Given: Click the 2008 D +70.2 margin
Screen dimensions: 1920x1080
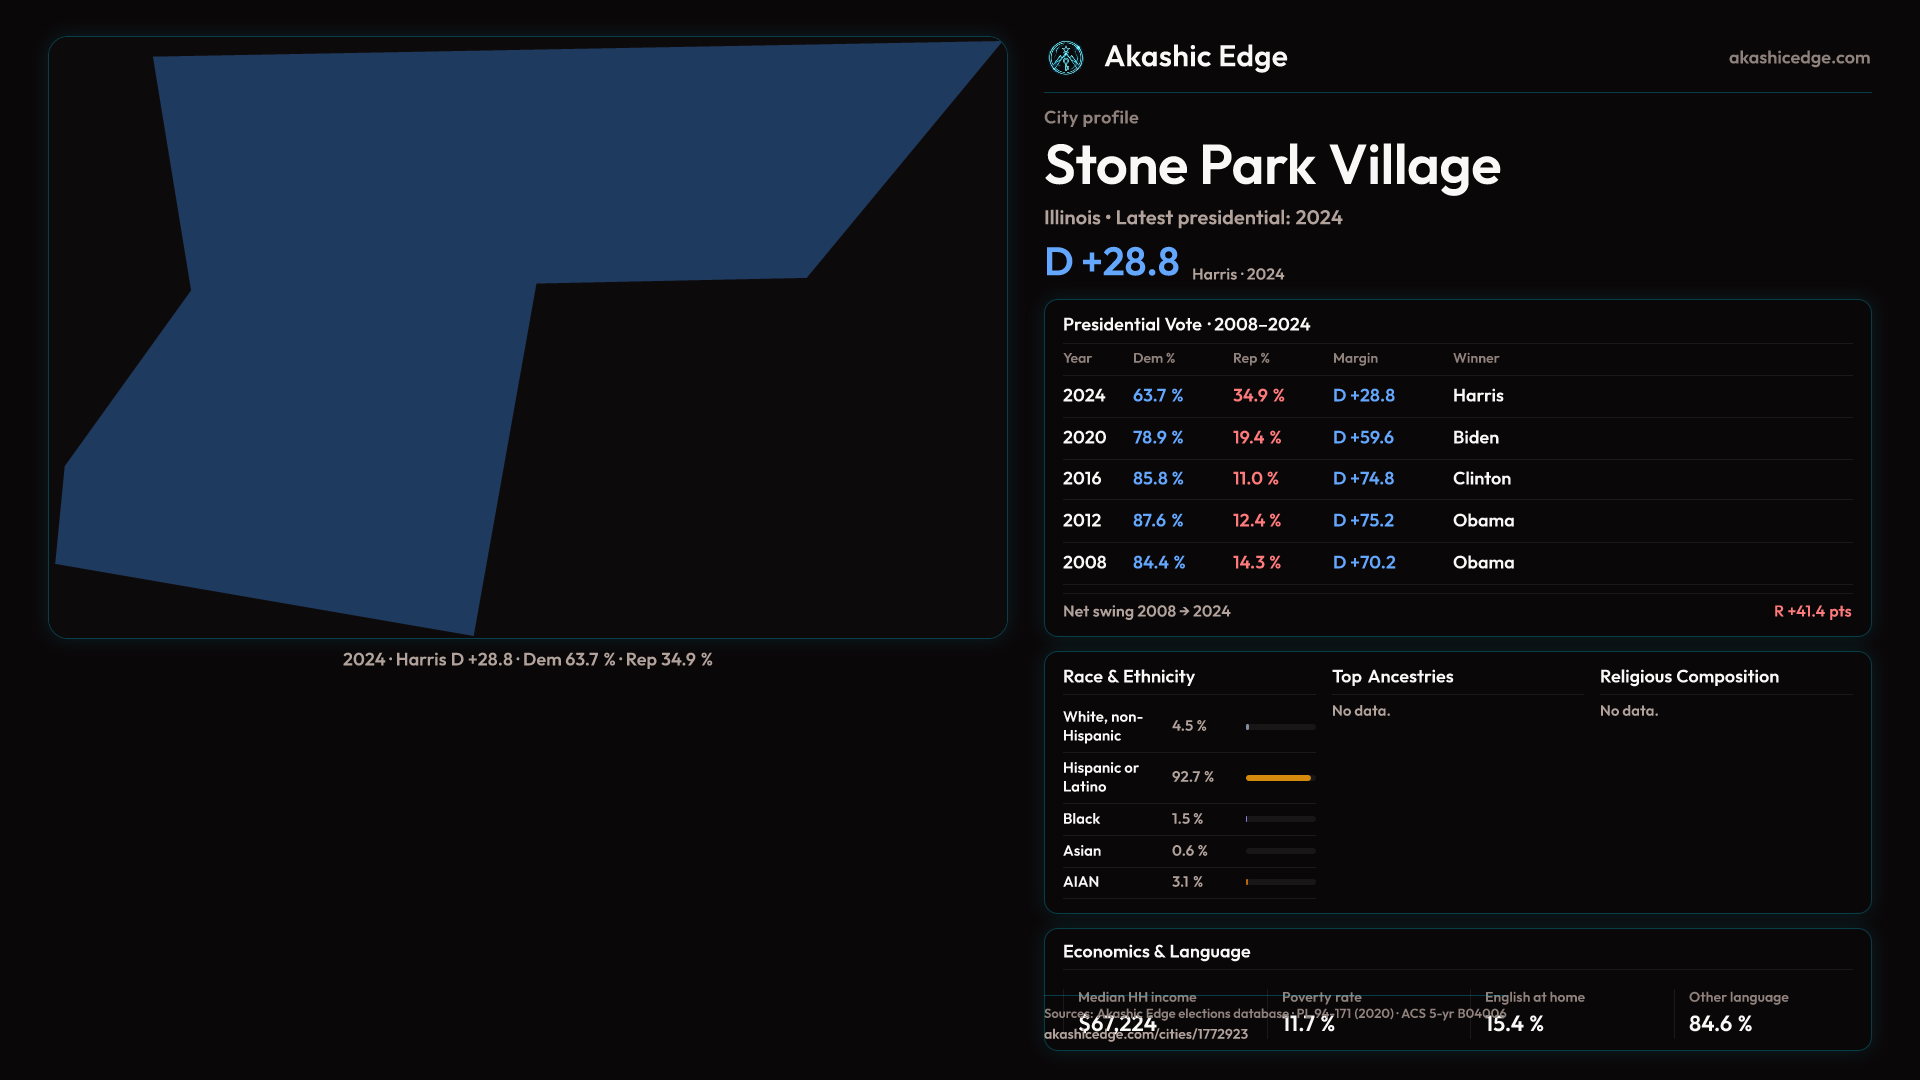Looking at the screenshot, I should pos(1363,563).
